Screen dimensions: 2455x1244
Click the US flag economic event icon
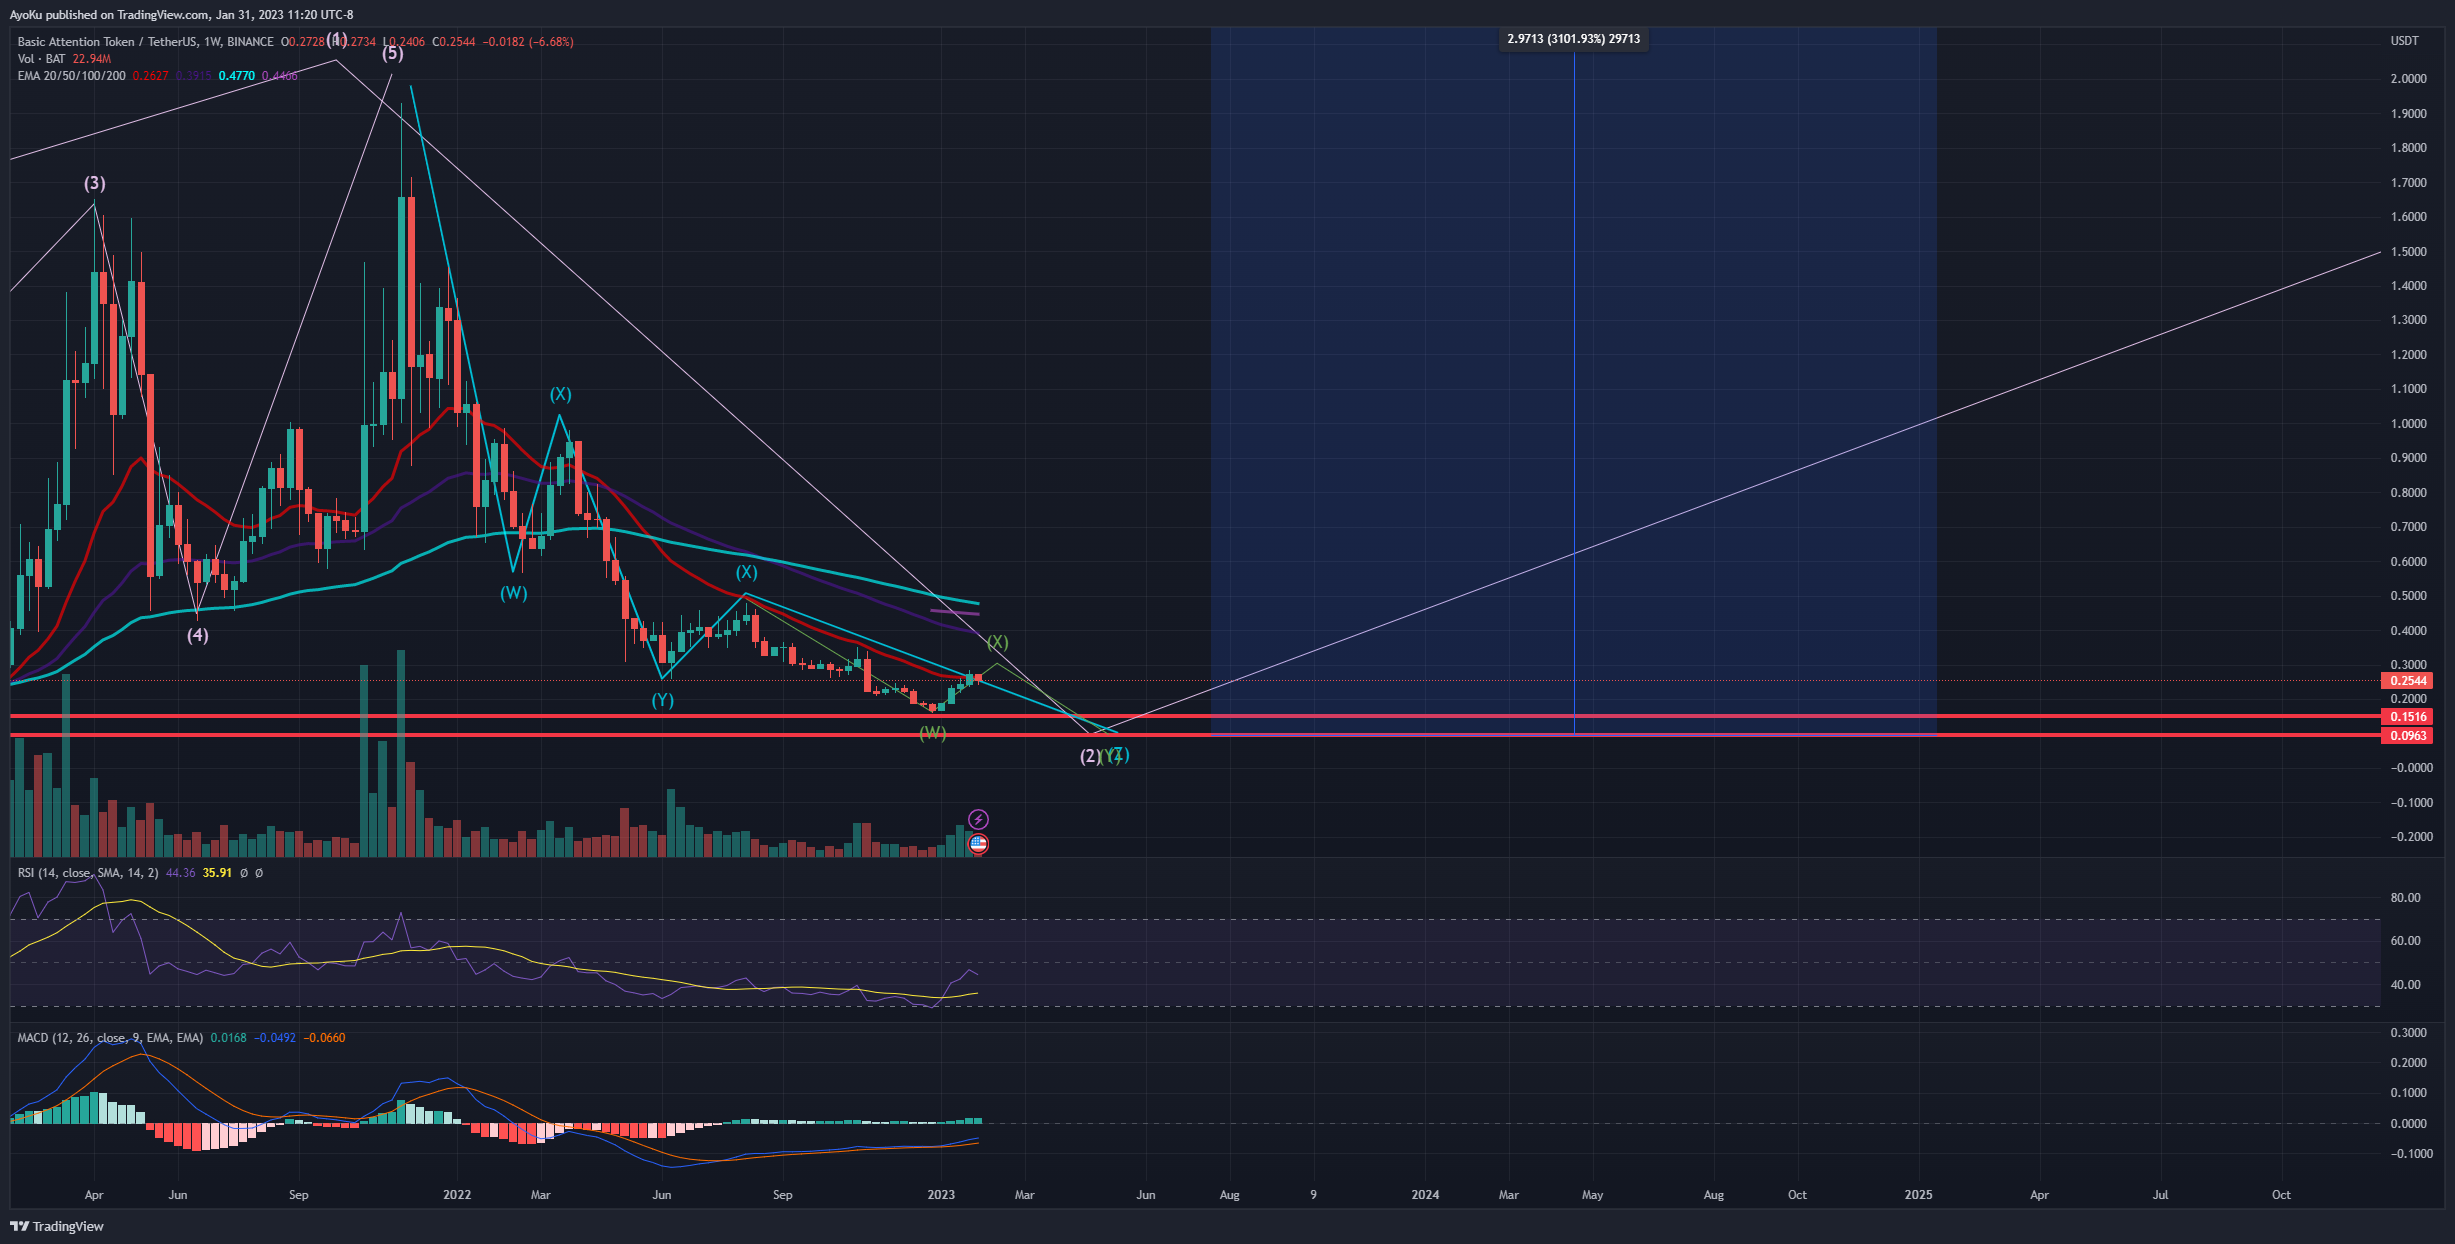click(978, 844)
